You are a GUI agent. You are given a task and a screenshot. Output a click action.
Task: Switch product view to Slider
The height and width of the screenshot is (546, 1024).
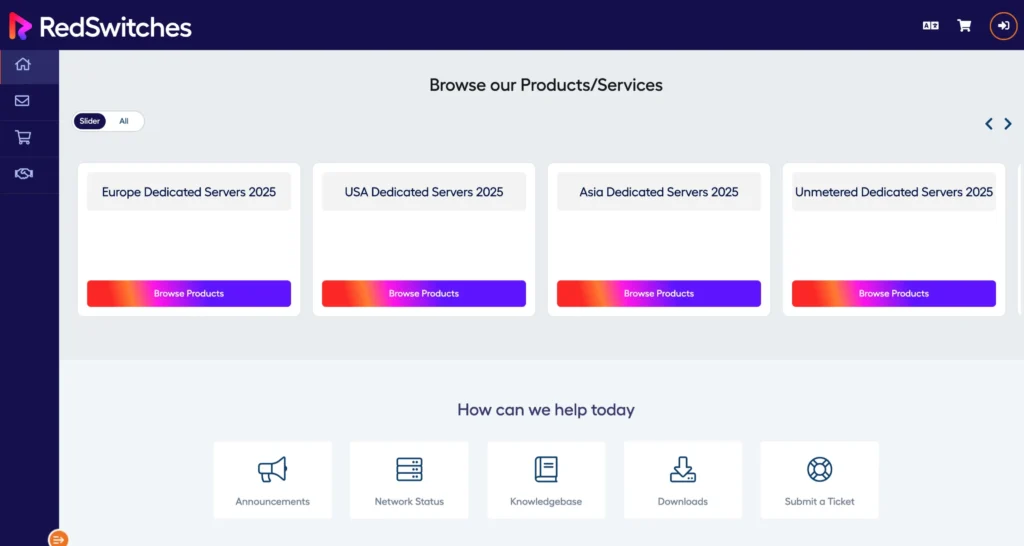click(x=90, y=121)
